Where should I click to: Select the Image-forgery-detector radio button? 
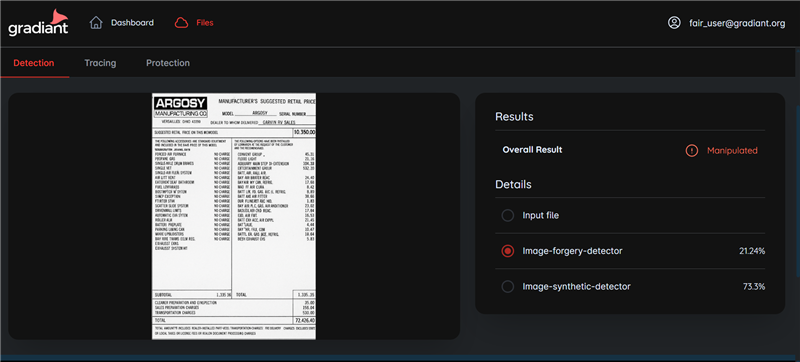tap(507, 251)
